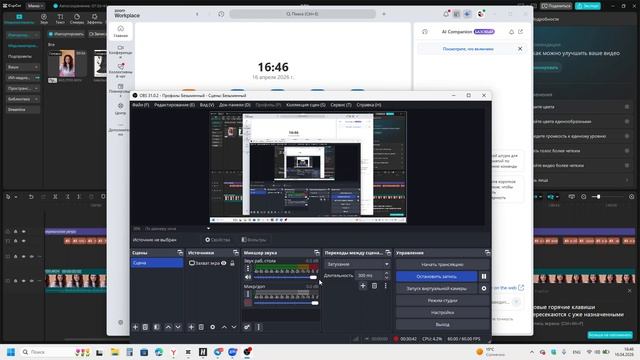Open desktop audio channel options menu
This screenshot has width=640, height=360.
tap(248, 268)
